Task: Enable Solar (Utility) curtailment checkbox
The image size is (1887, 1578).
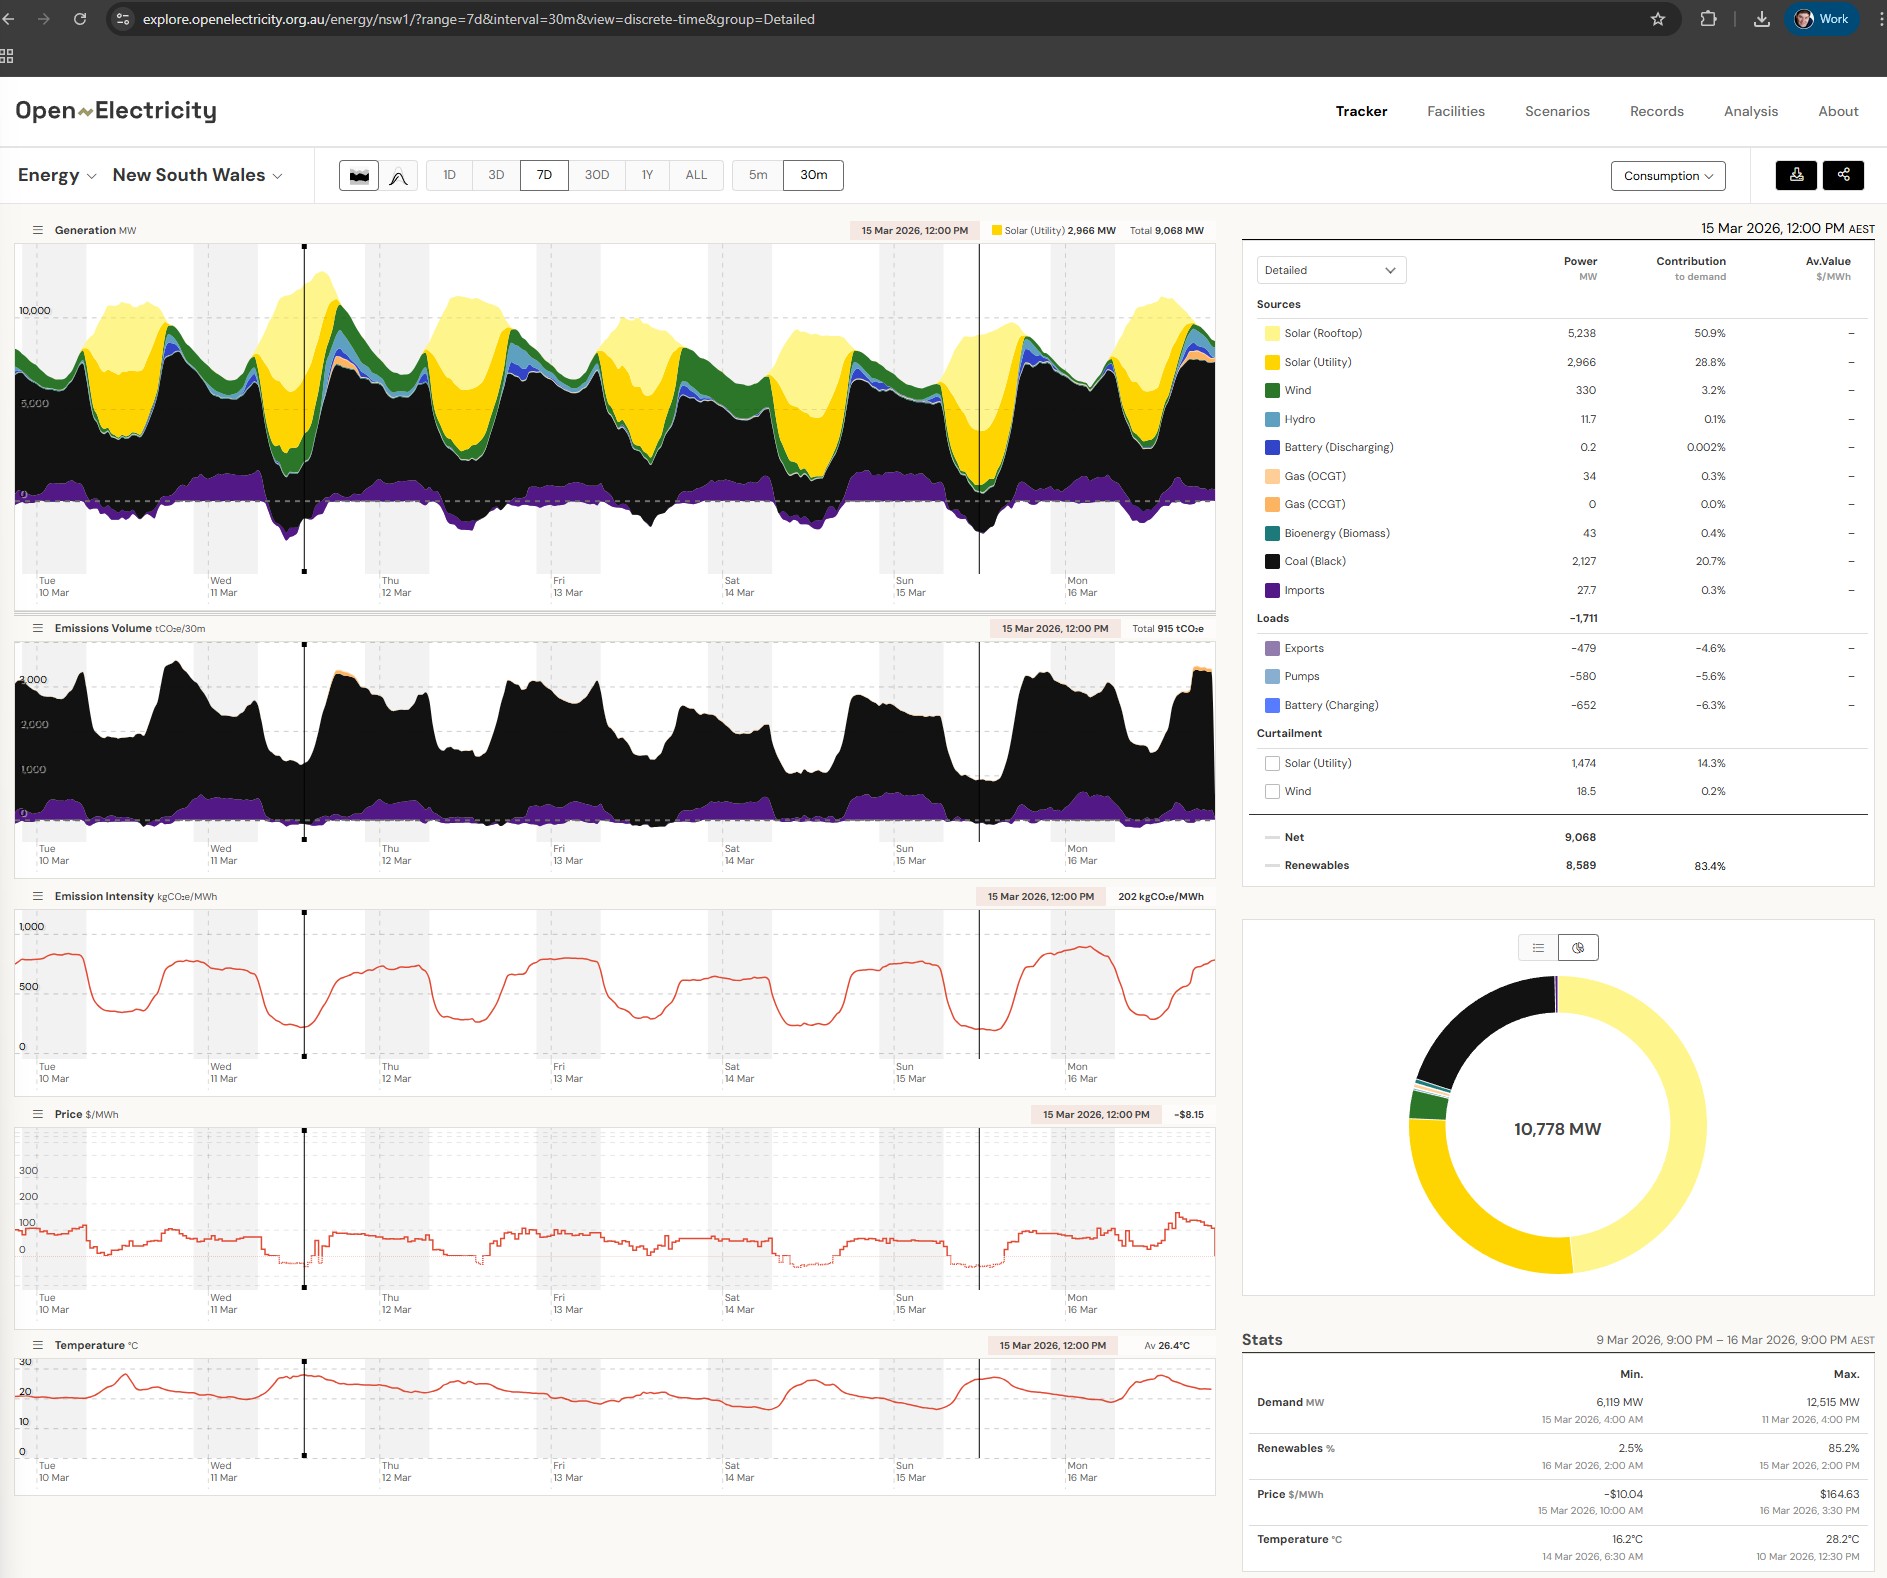Action: (x=1272, y=763)
